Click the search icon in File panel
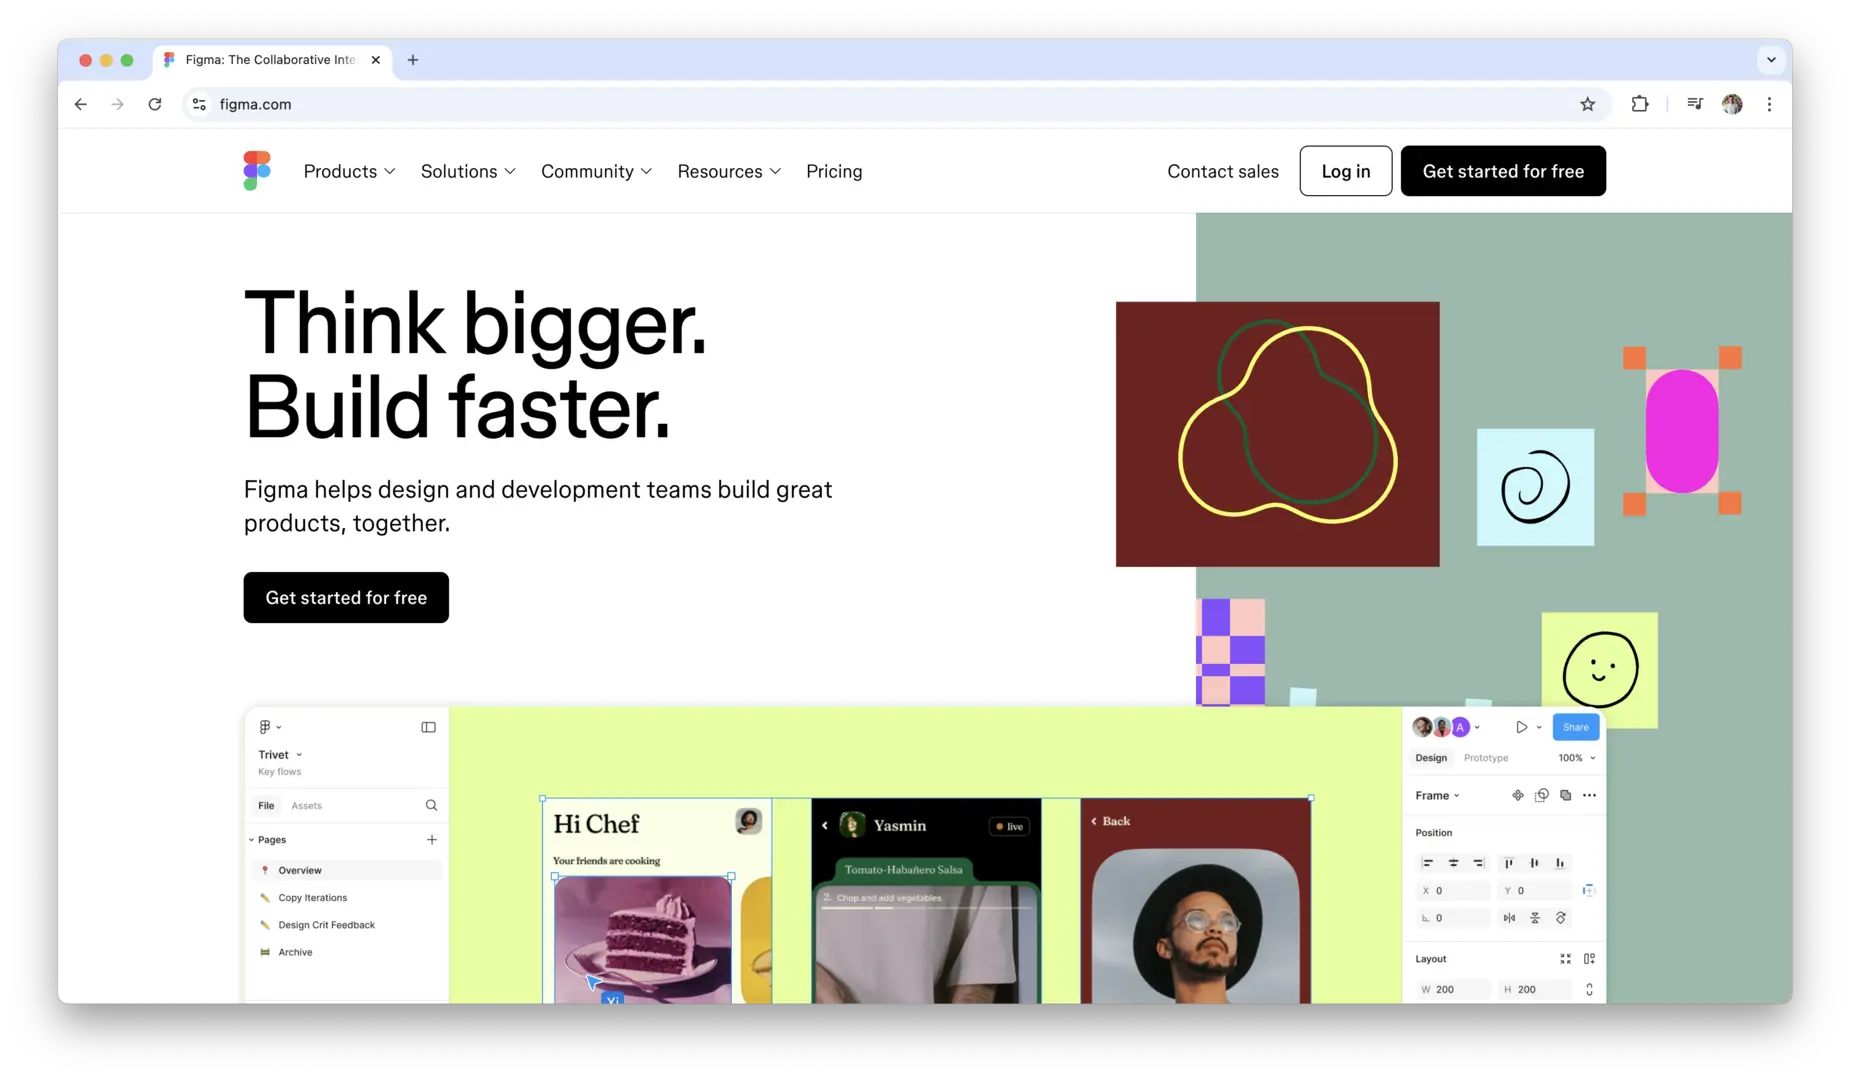1850x1080 pixels. tap(431, 805)
